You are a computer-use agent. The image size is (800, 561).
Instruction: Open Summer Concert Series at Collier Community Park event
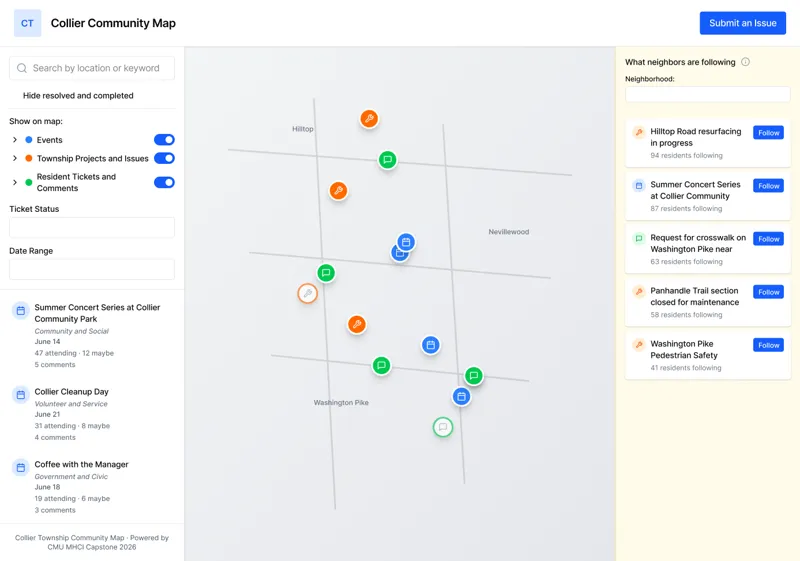(97, 313)
